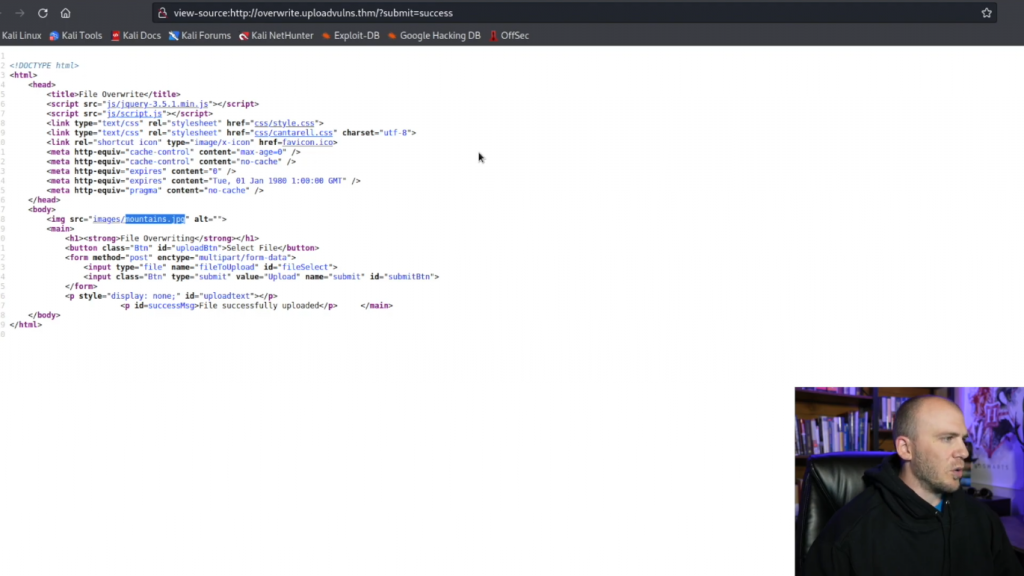Open the OffSec bookmark
The width and height of the screenshot is (1024, 576).
click(509, 36)
